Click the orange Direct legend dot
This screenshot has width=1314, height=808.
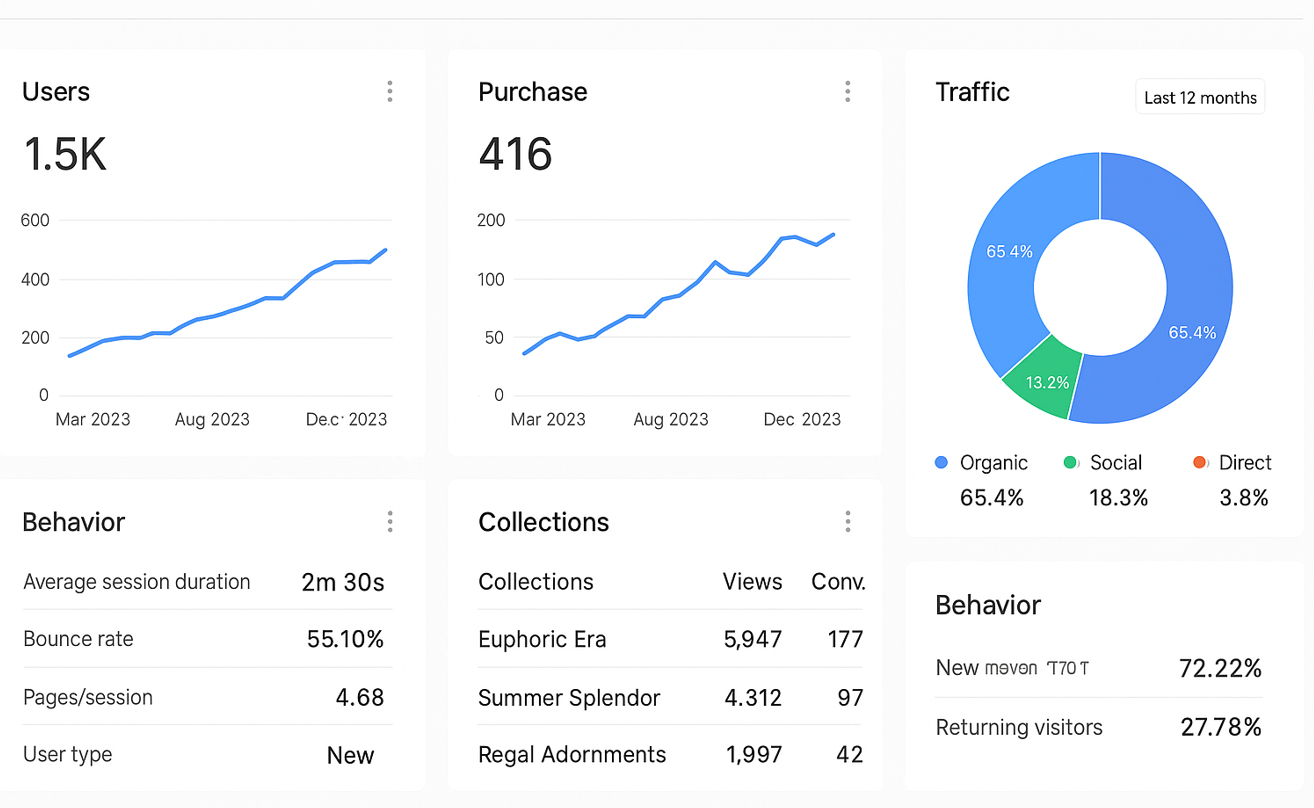1200,463
